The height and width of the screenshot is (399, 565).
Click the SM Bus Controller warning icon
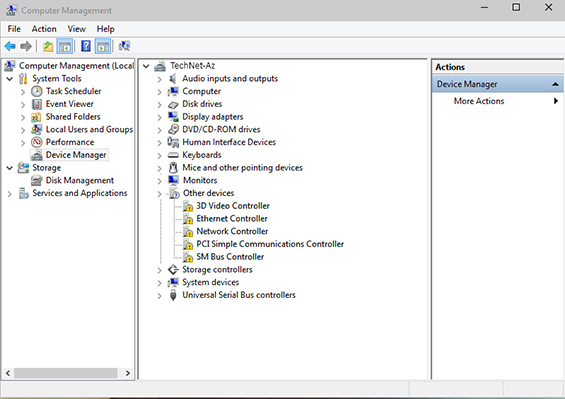(x=188, y=257)
